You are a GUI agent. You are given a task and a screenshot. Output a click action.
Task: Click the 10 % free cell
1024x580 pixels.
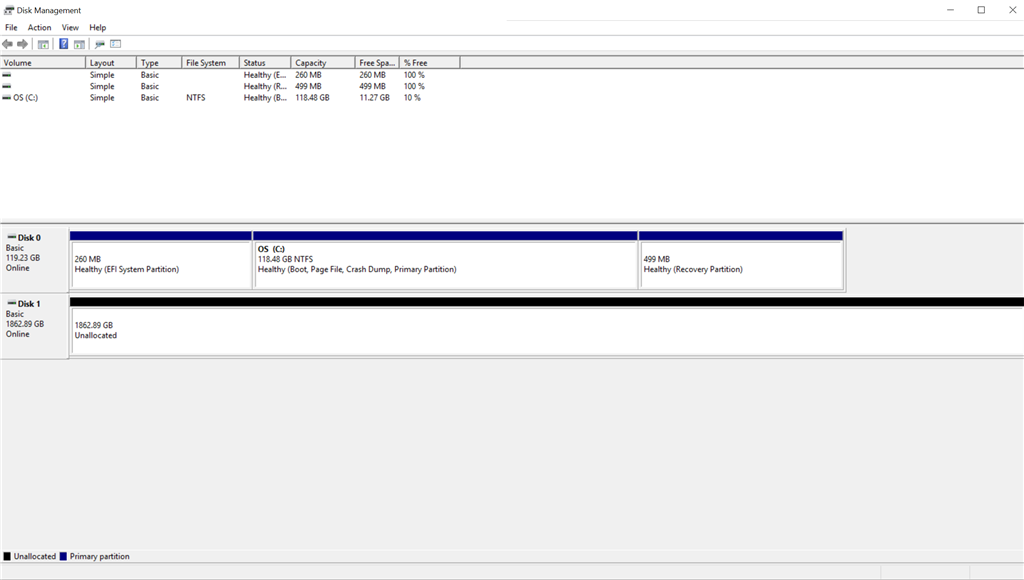point(412,97)
